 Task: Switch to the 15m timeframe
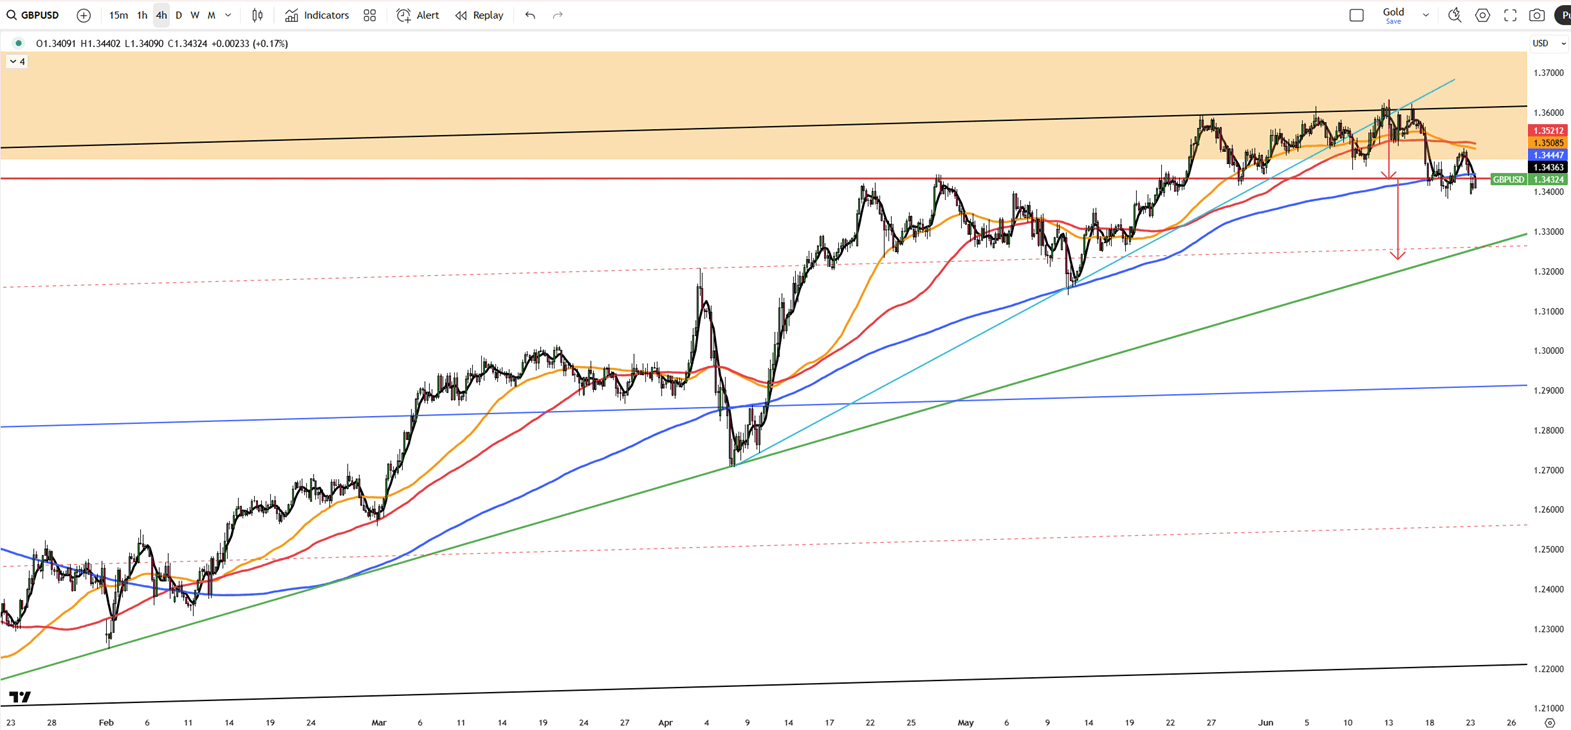pyautogui.click(x=118, y=15)
